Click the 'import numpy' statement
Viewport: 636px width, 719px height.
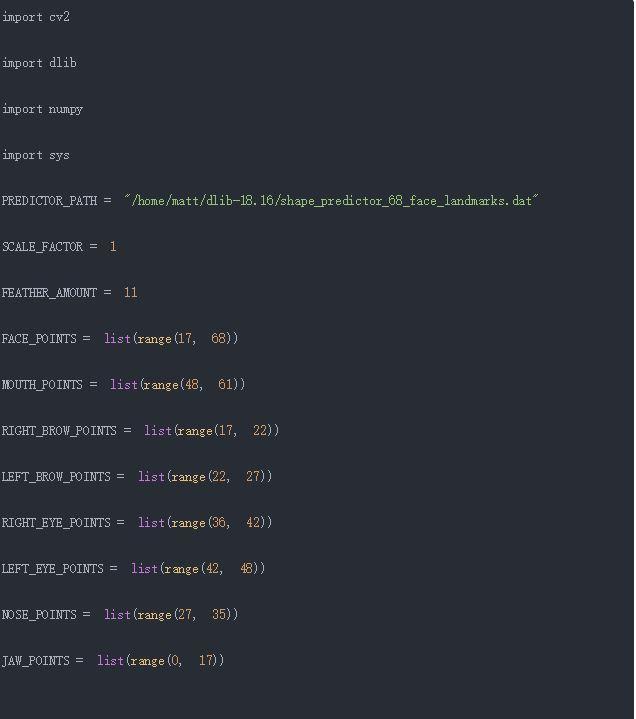42,109
